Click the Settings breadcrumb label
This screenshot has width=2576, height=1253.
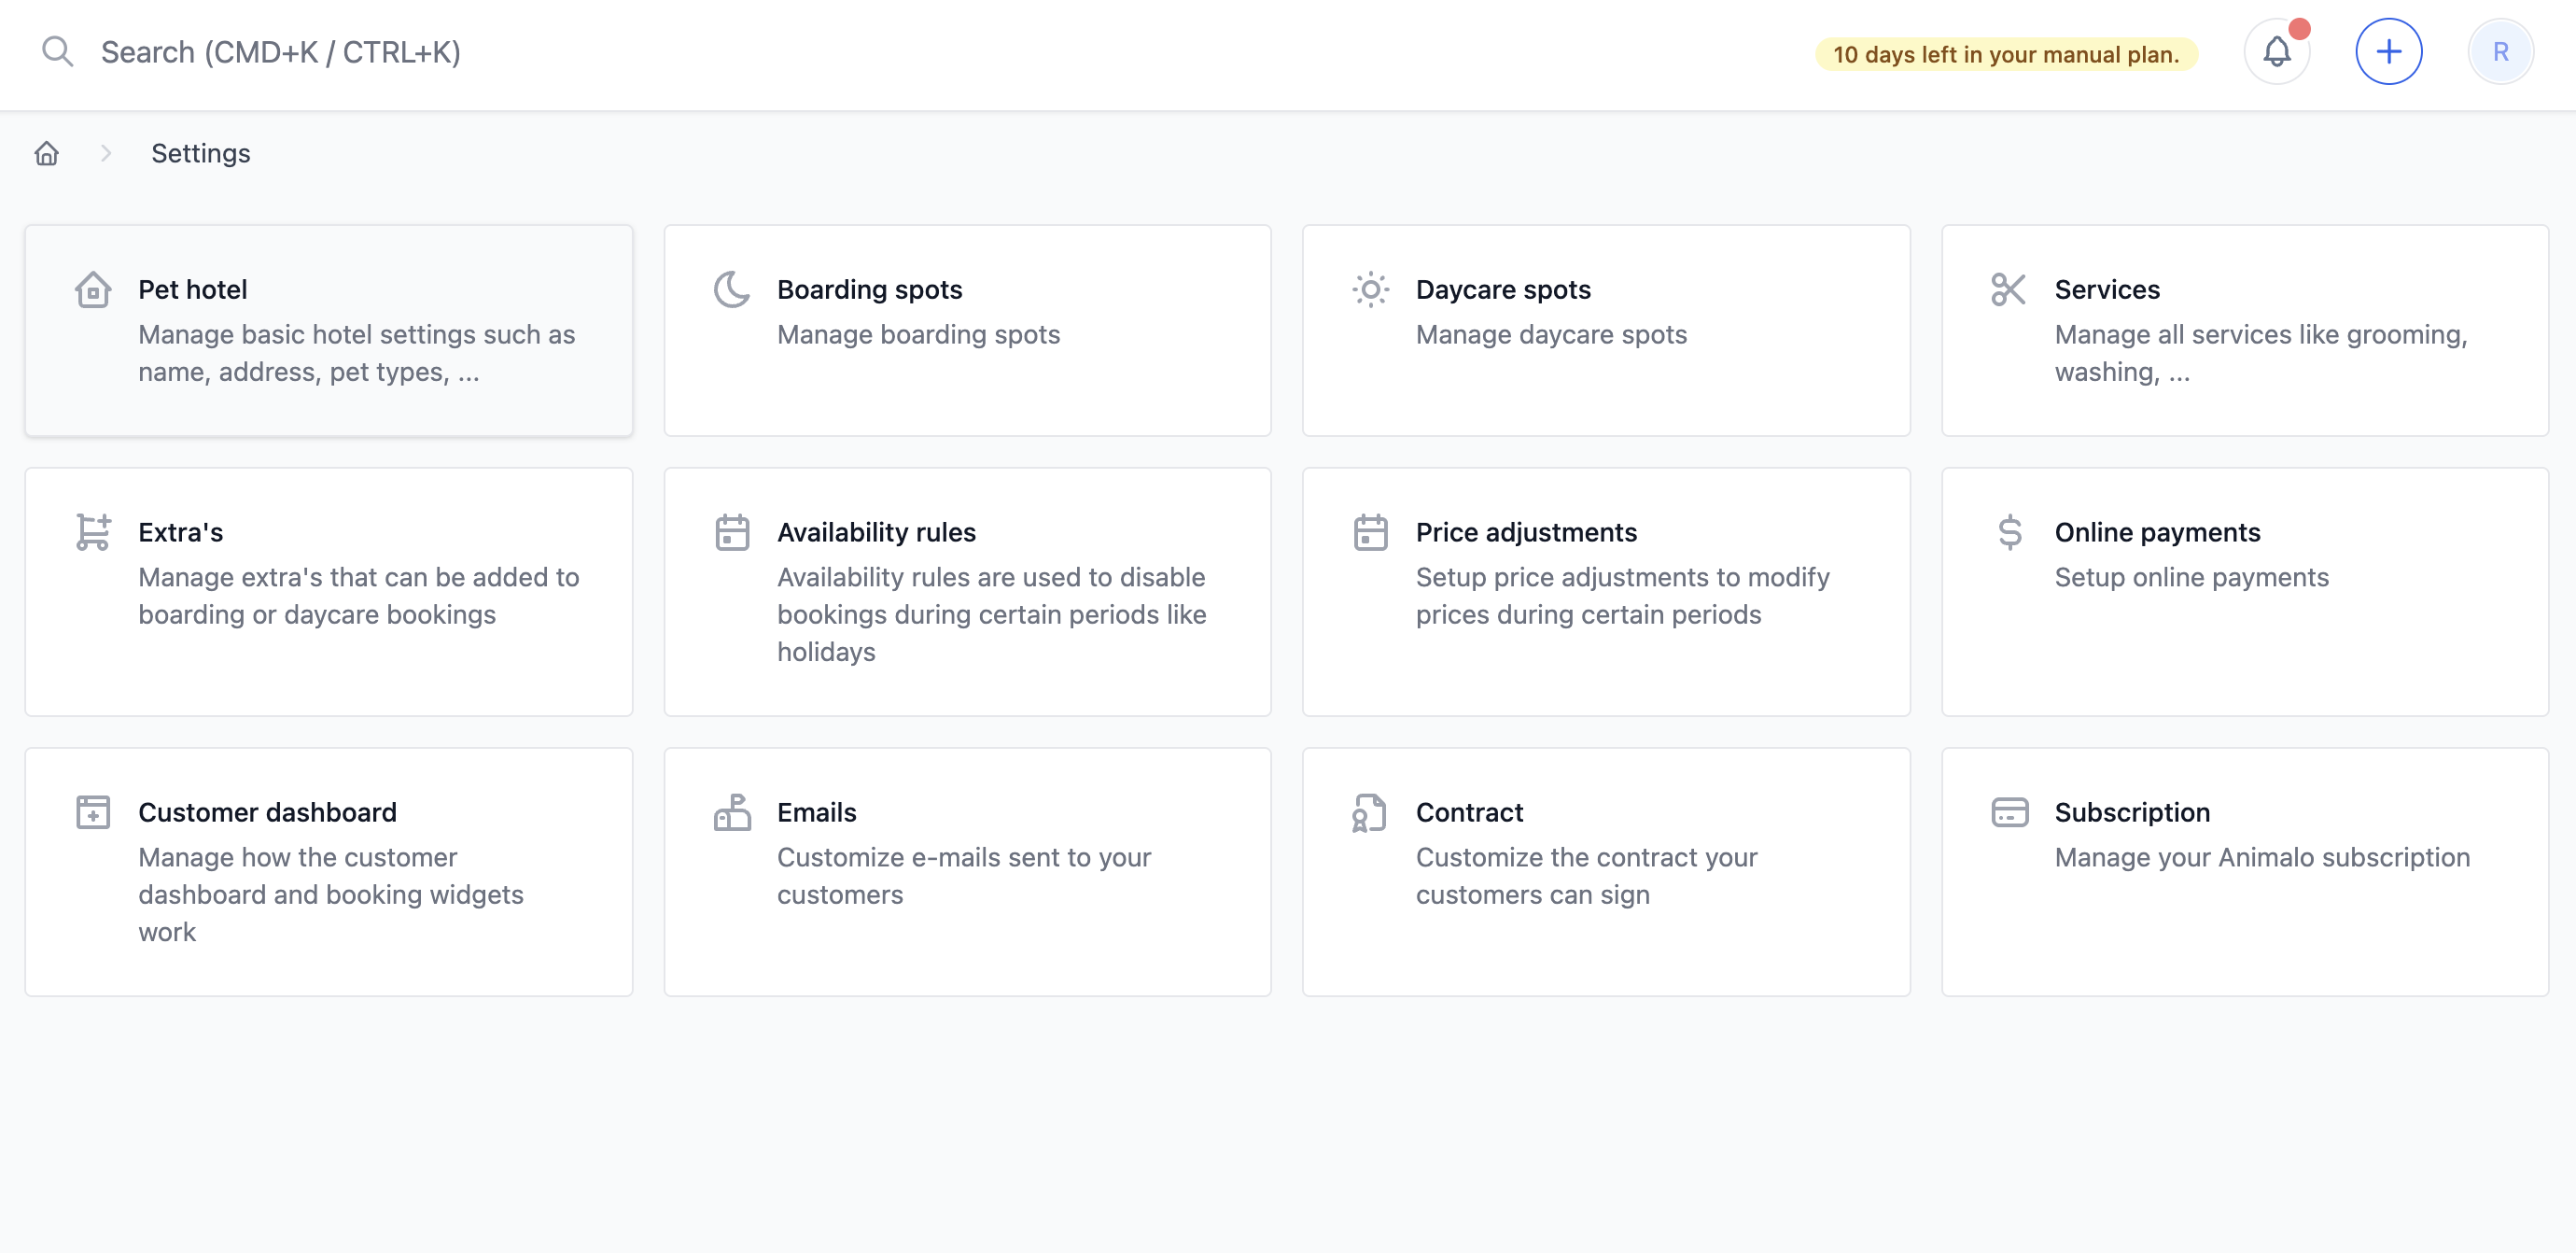(200, 154)
